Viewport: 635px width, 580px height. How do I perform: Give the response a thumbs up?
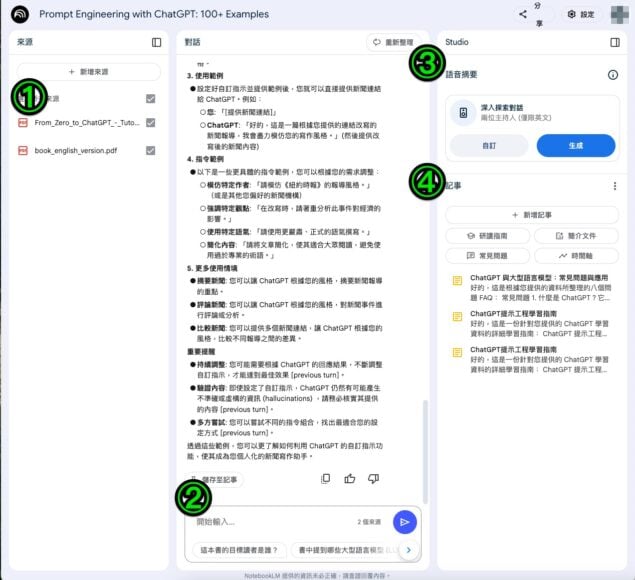(x=350, y=479)
